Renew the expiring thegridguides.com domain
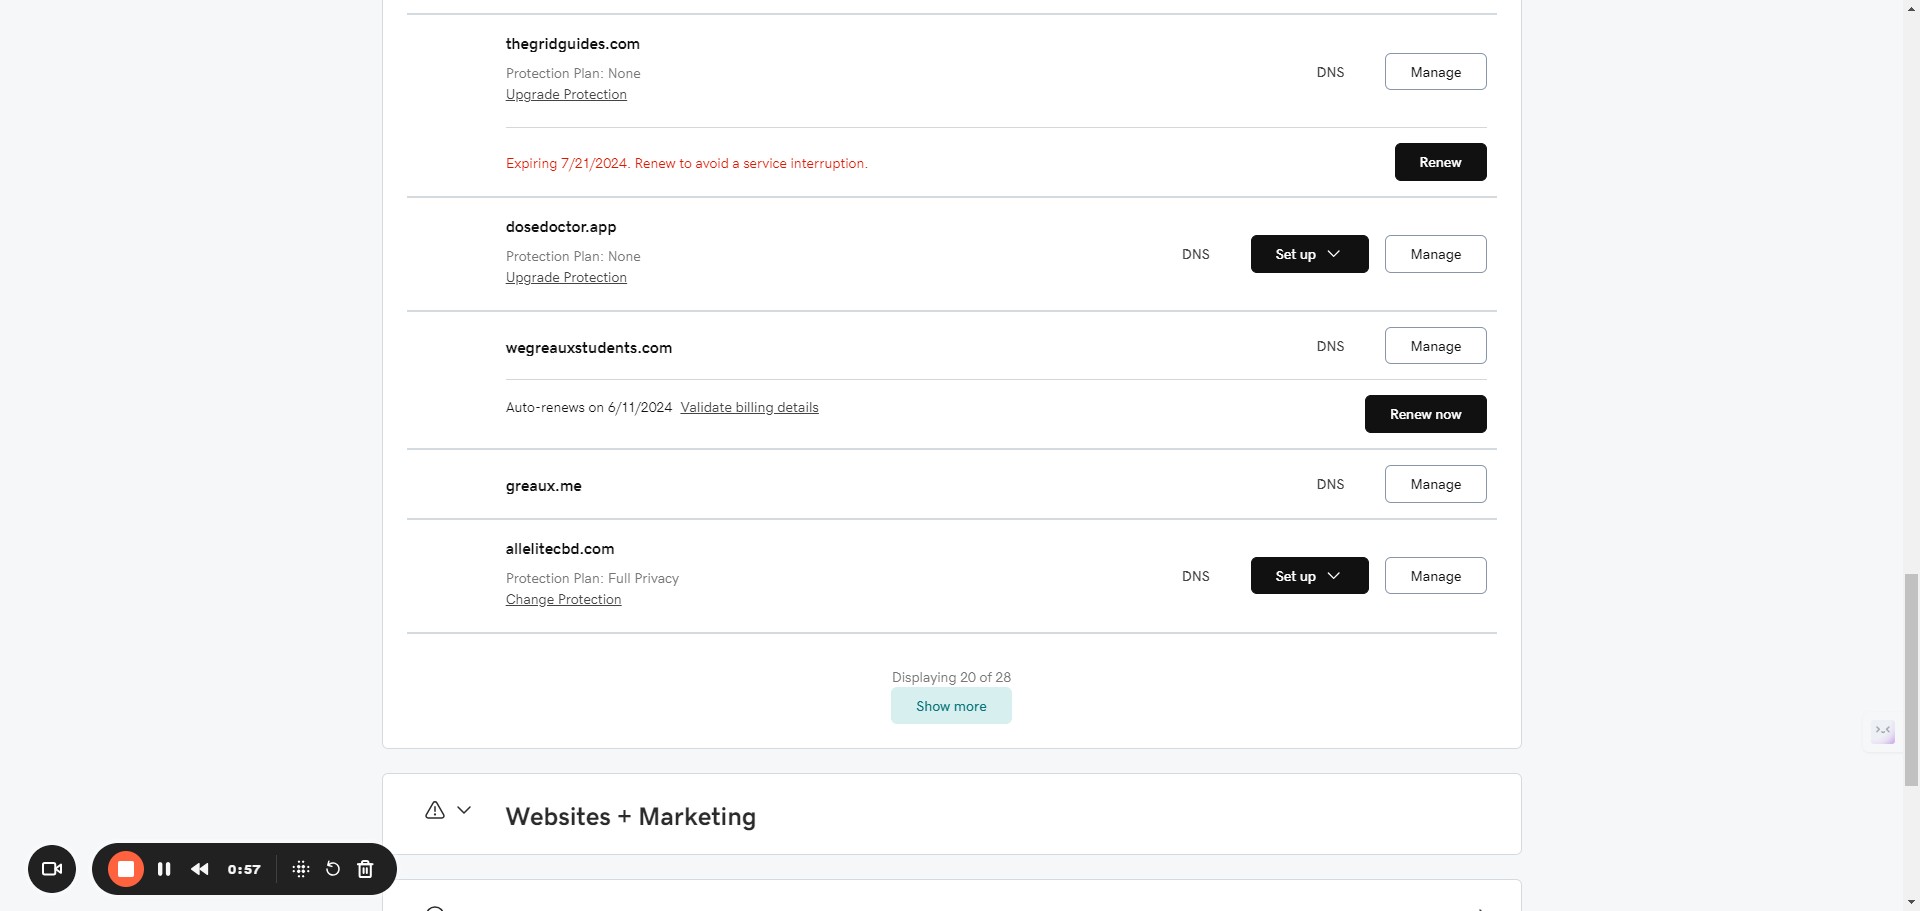 1440,162
